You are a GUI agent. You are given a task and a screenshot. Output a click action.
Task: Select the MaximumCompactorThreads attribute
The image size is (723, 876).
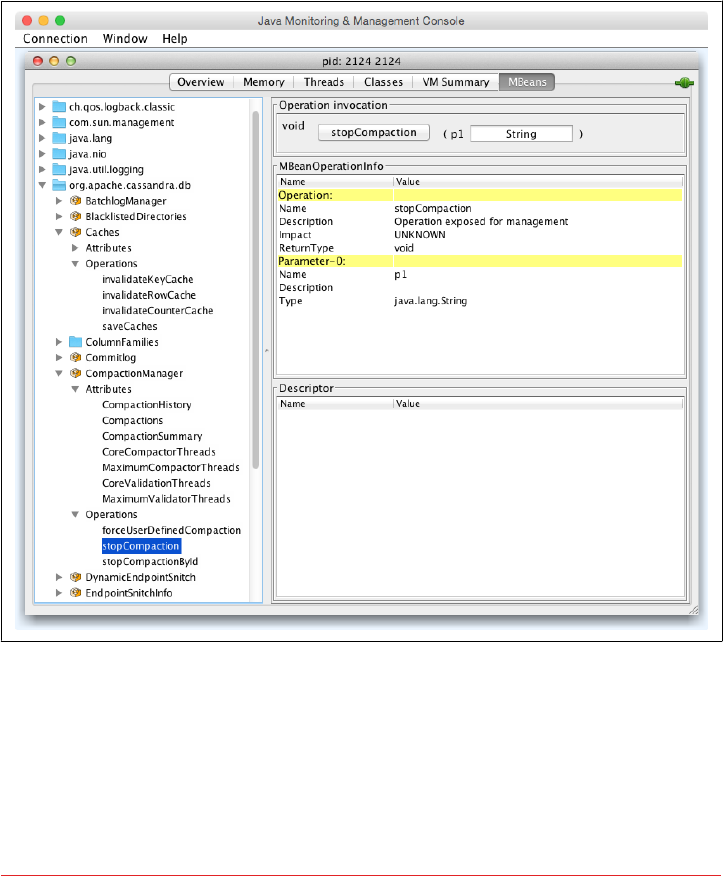[170, 467]
